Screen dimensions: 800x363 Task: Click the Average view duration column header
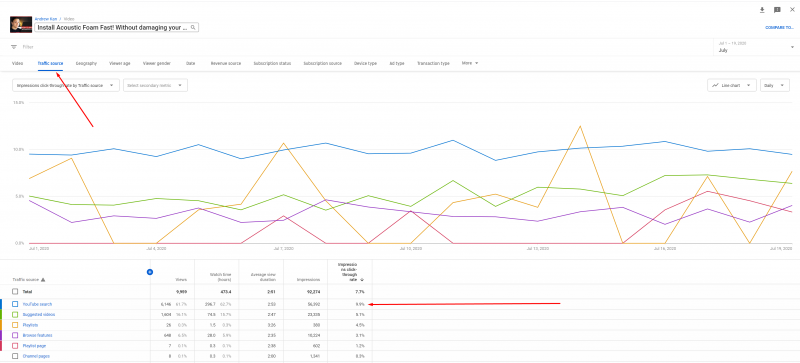(x=263, y=278)
